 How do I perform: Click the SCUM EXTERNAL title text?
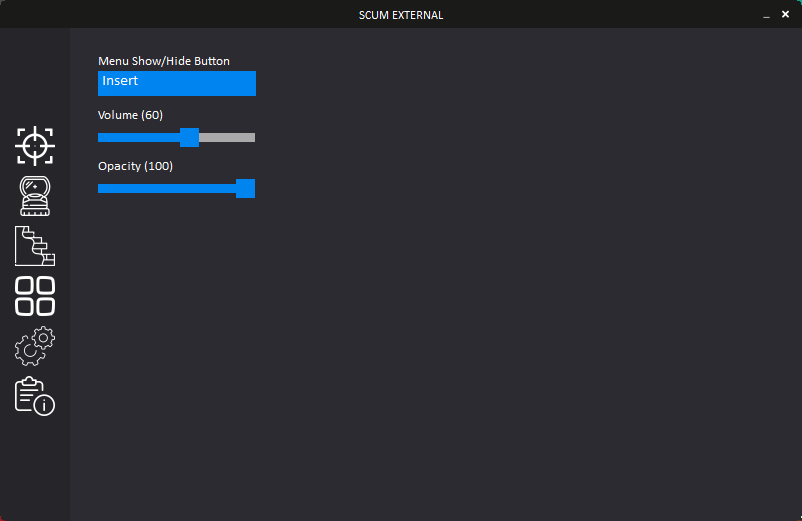point(401,15)
